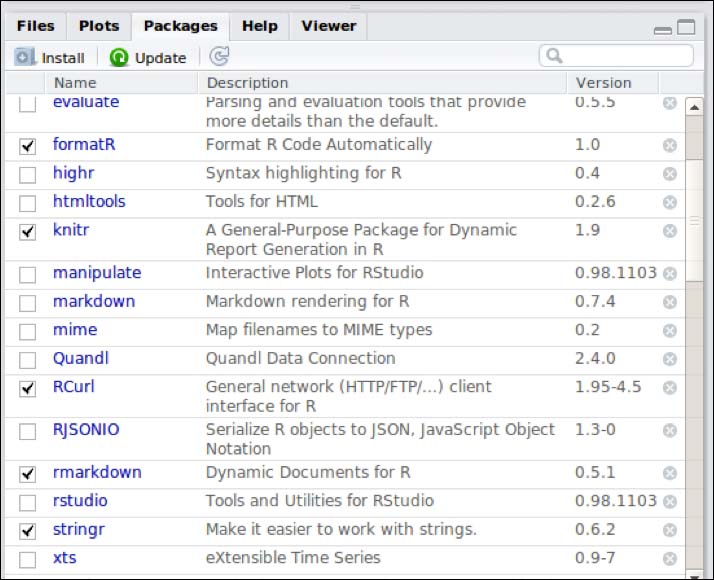Click the Install label text

(63, 58)
